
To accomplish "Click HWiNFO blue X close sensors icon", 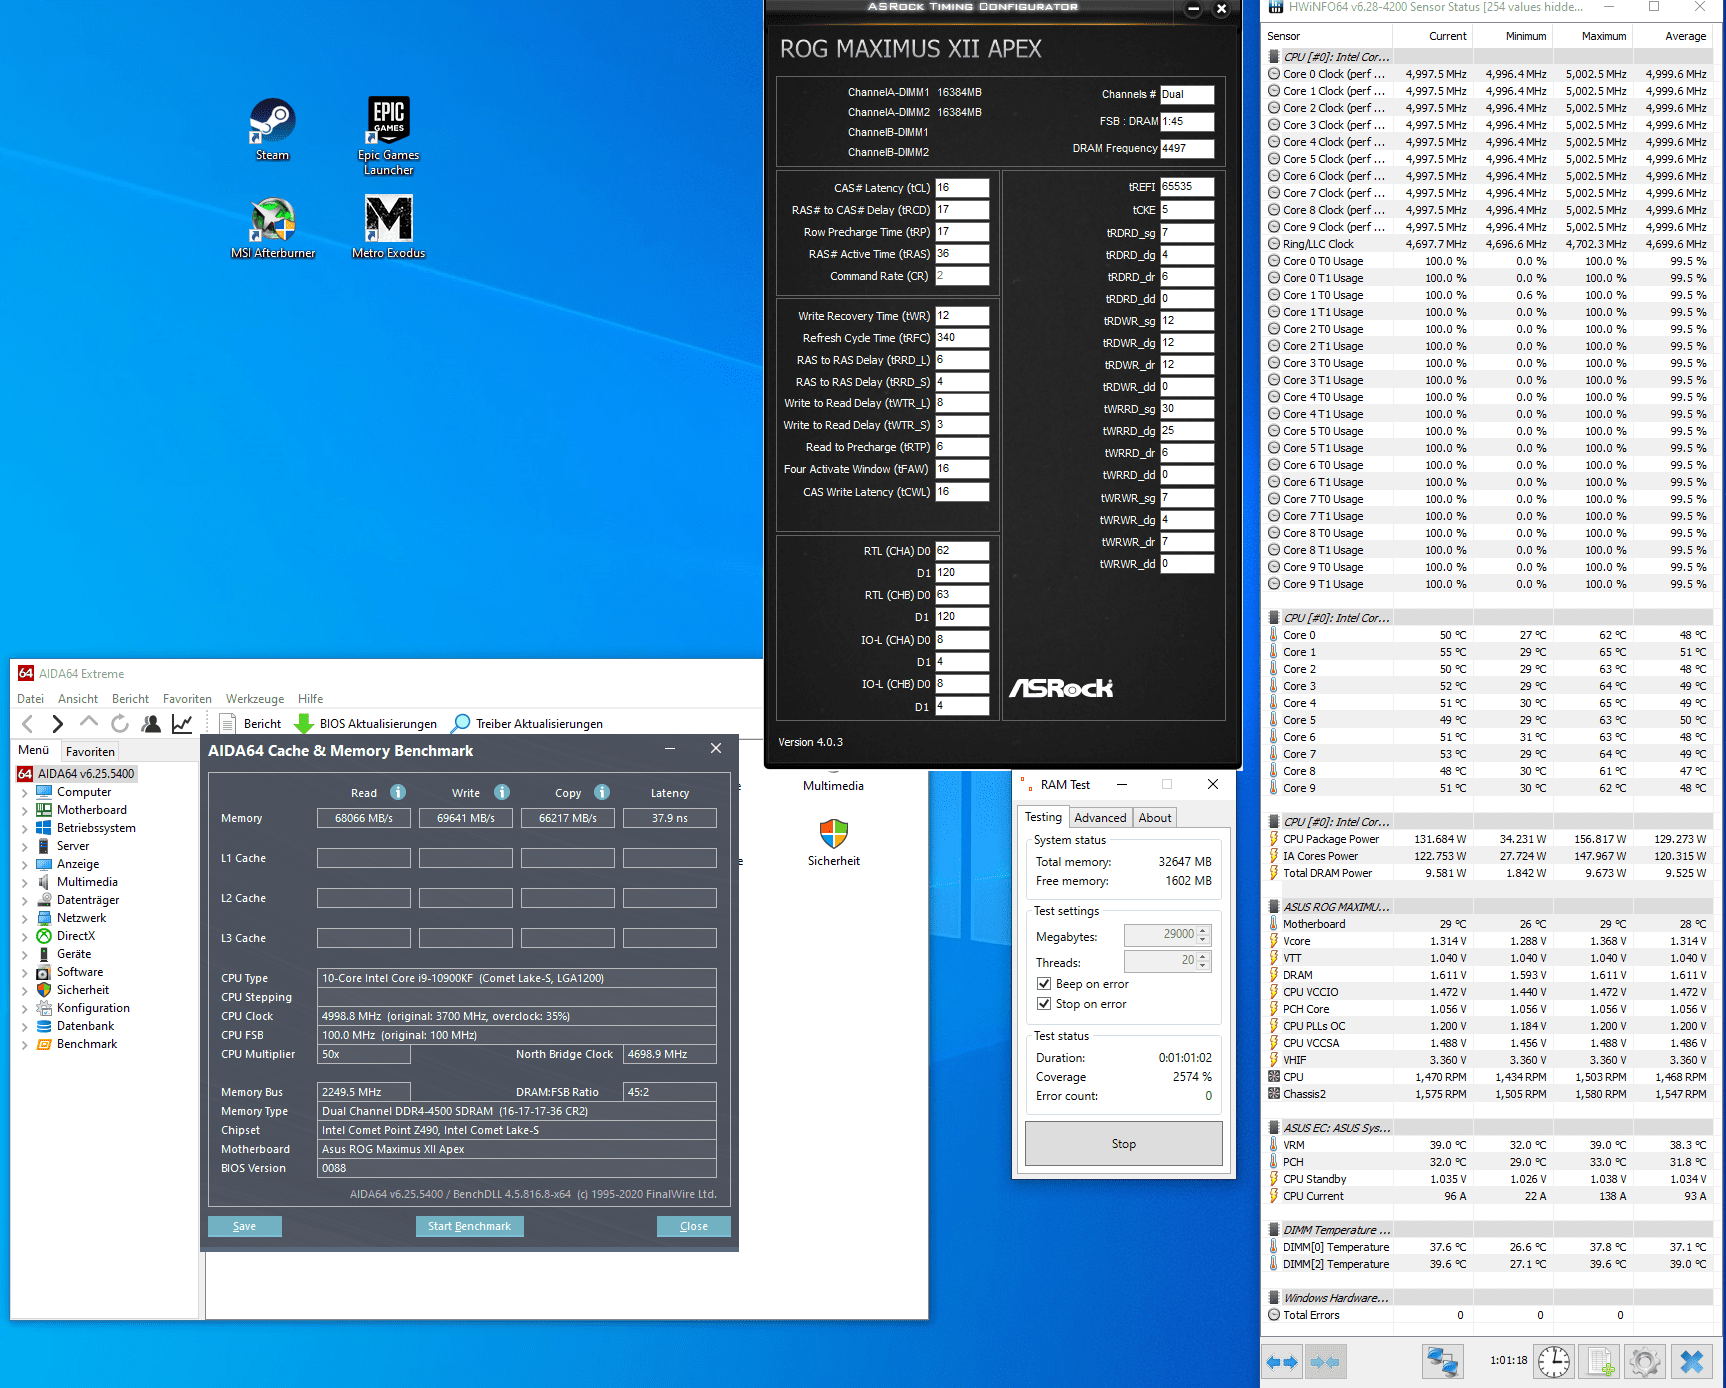I will click(x=1692, y=1362).
